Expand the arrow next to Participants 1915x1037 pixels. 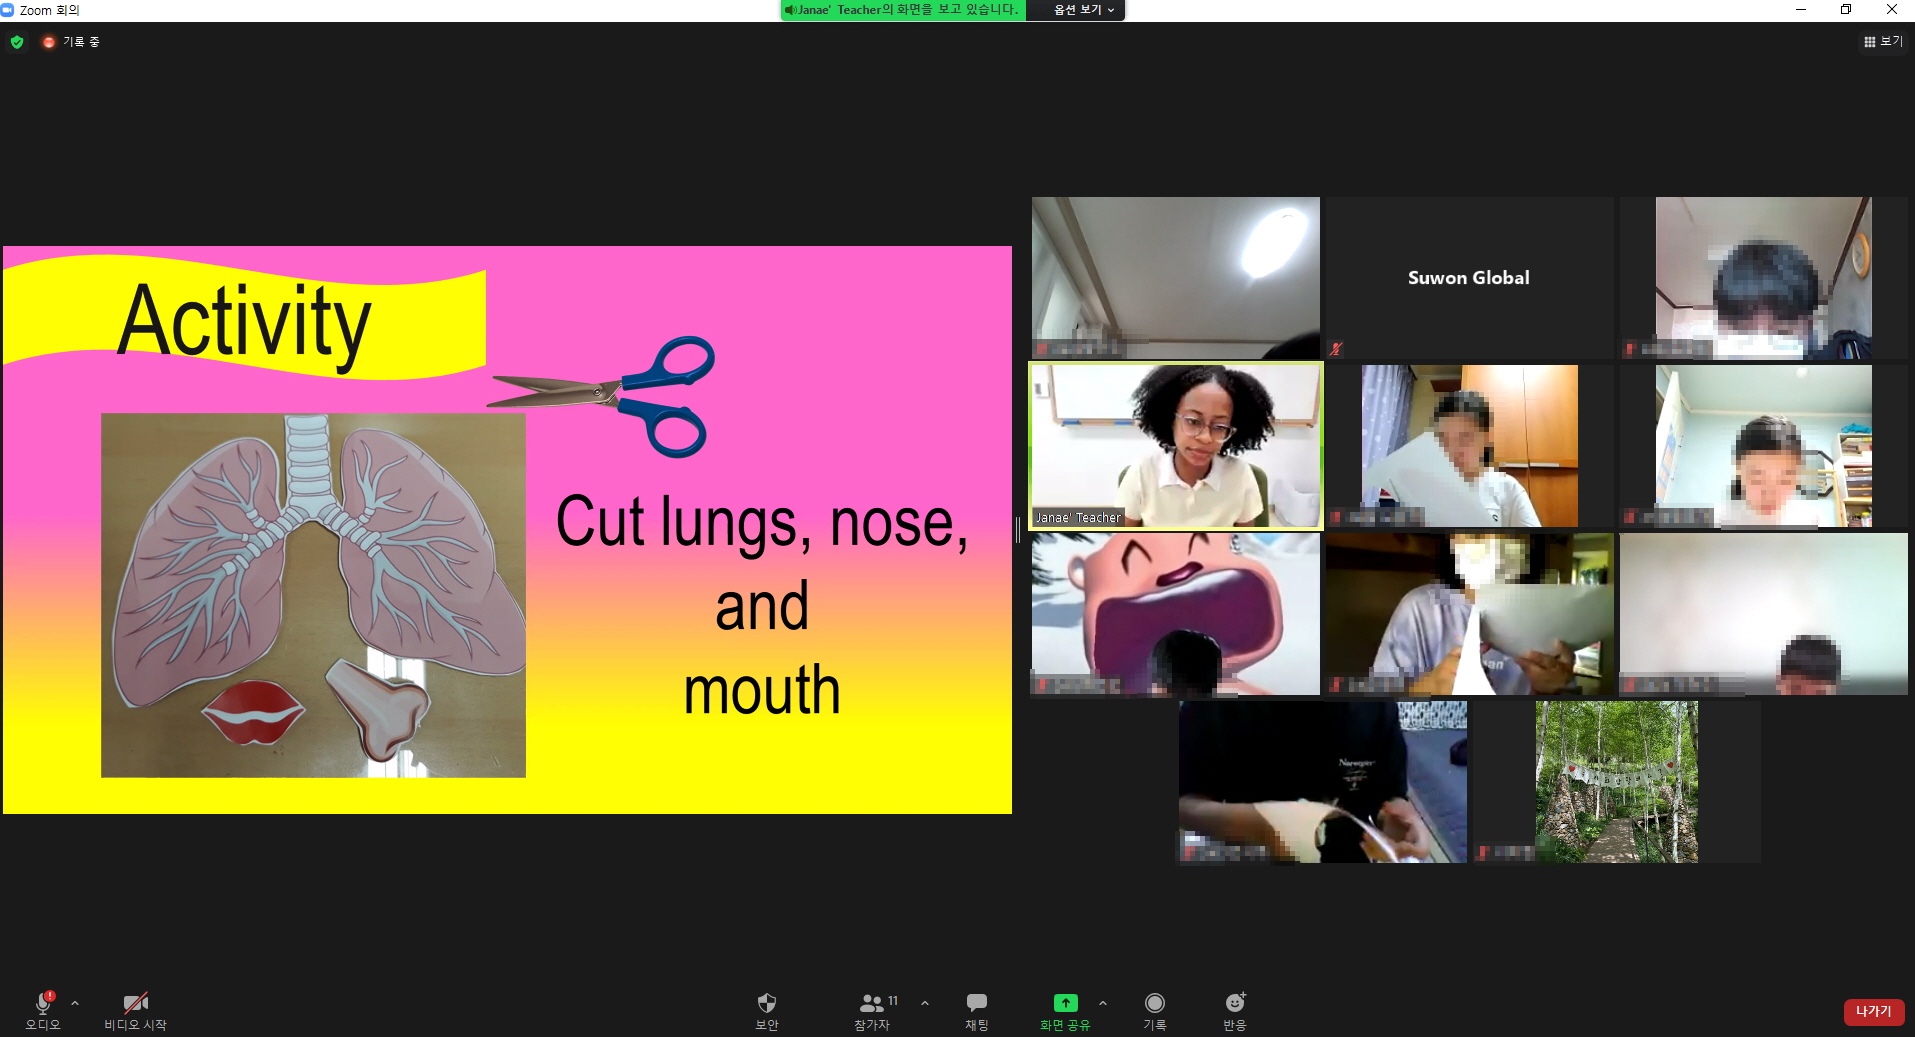[x=925, y=1003]
